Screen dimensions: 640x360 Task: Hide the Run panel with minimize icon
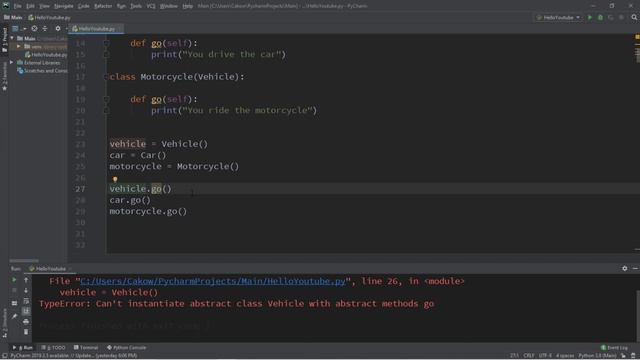pyautogui.click(x=635, y=269)
